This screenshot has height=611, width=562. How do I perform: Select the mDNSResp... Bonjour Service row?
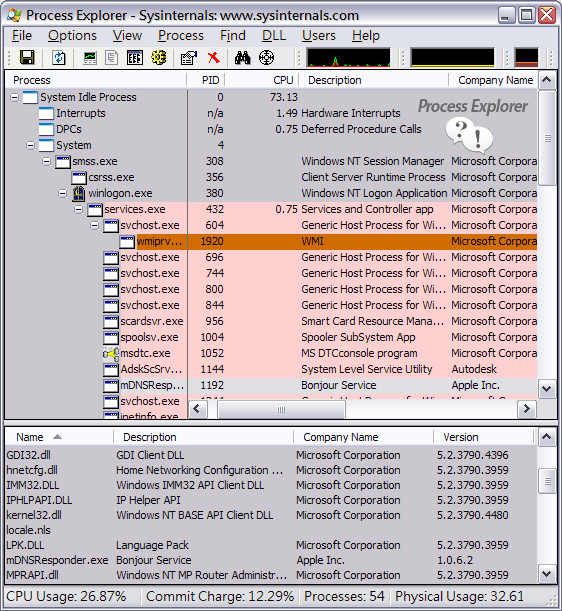pyautogui.click(x=271, y=385)
